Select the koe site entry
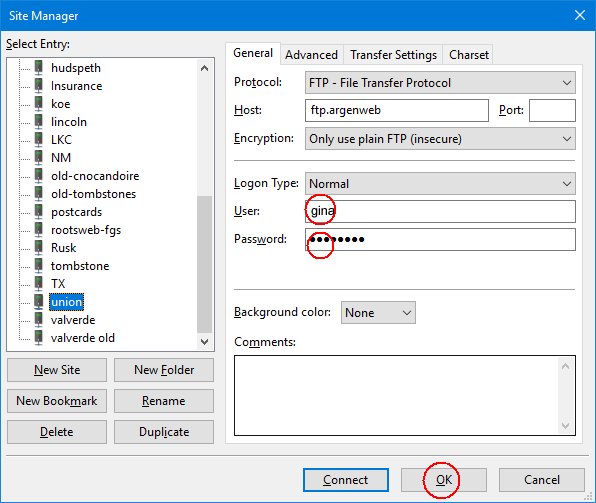Image resolution: width=596 pixels, height=503 pixels. click(60, 103)
